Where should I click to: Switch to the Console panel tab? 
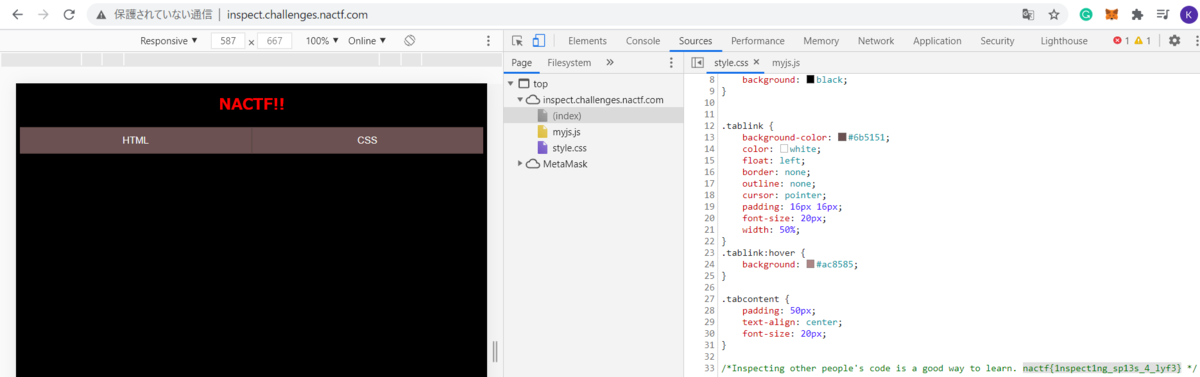pos(643,41)
